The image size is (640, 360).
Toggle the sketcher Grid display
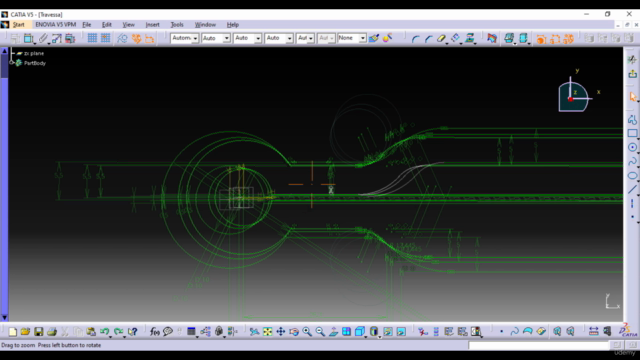tap(92, 38)
